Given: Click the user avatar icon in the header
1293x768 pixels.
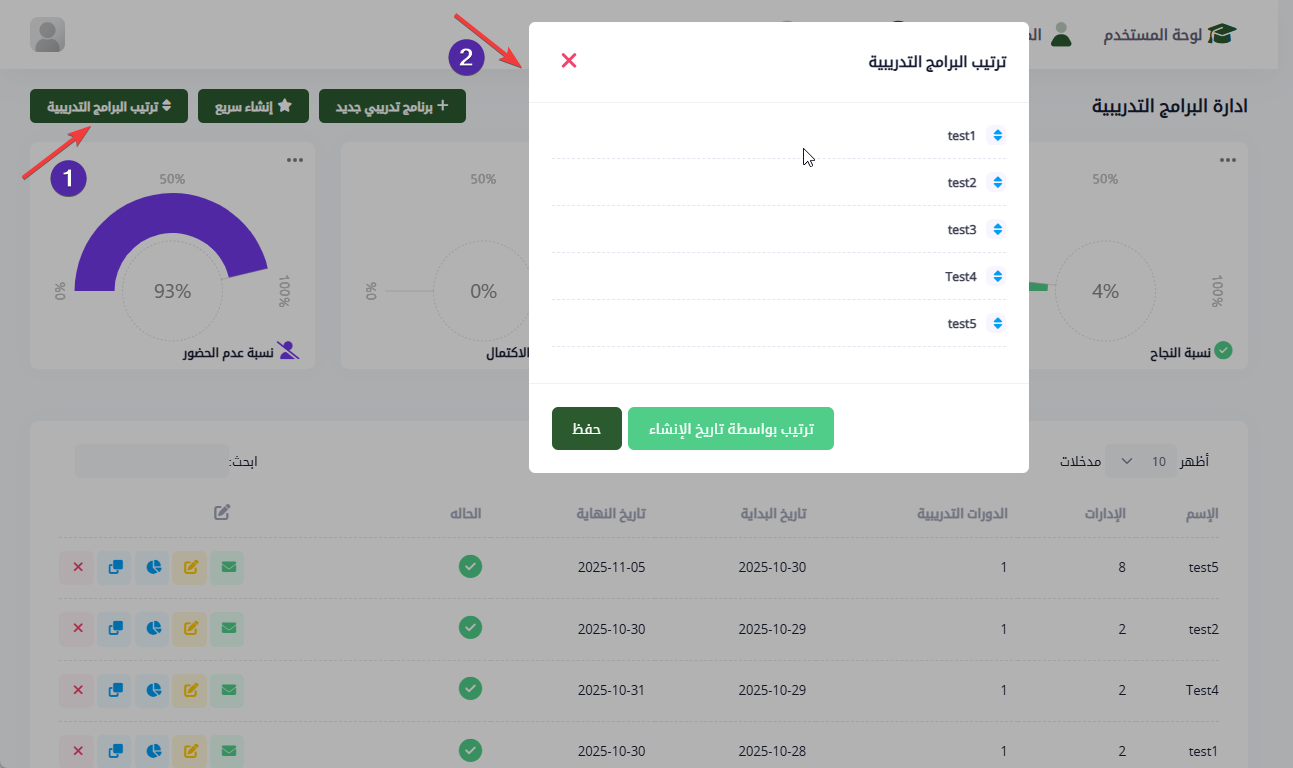Looking at the screenshot, I should [48, 35].
